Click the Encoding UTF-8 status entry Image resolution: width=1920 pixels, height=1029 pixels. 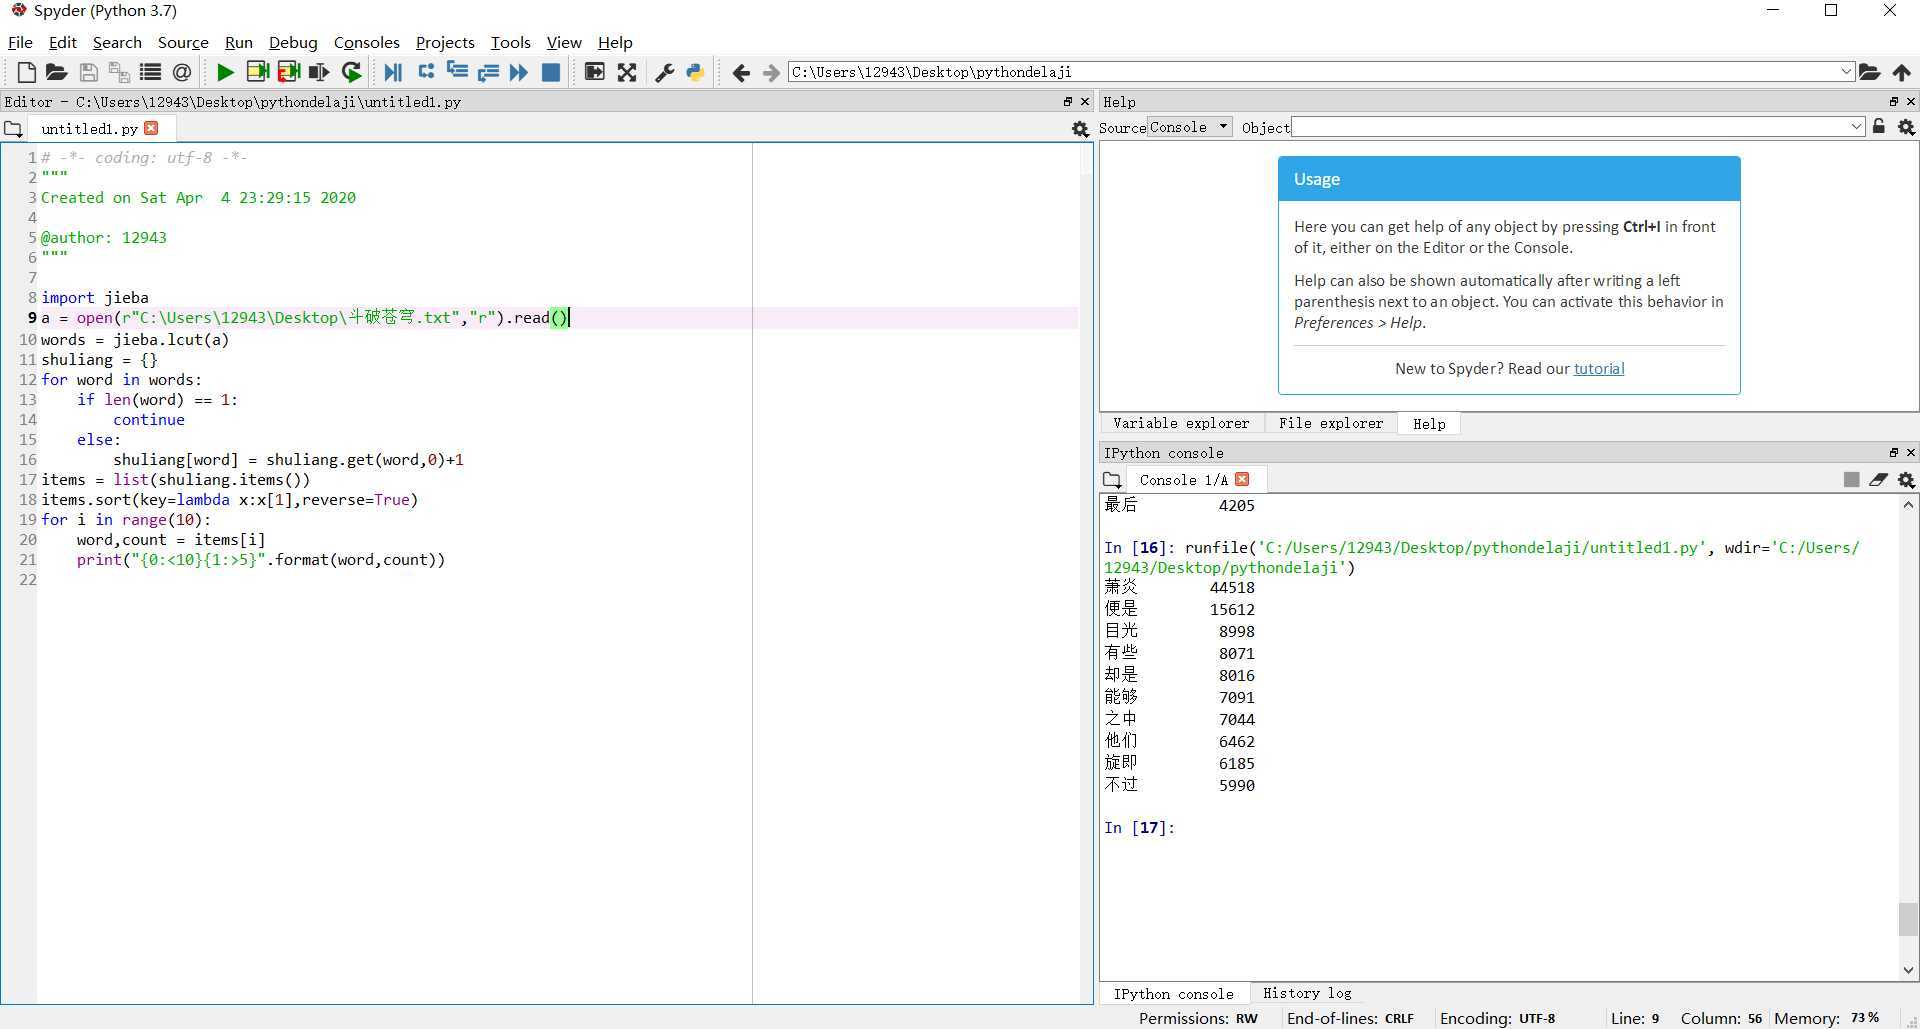coord(1497,1018)
